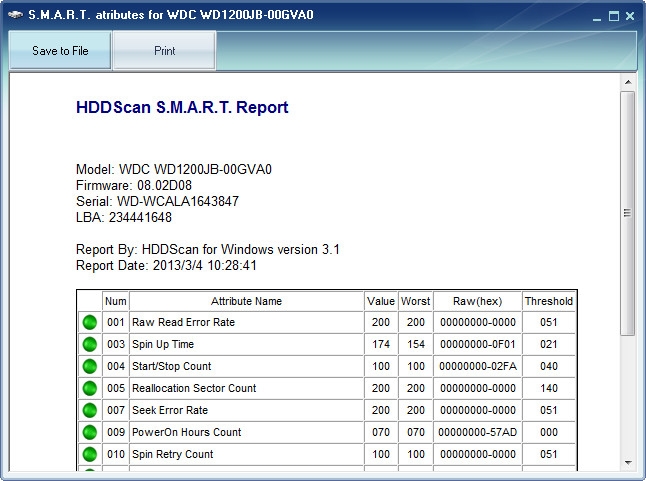The image size is (646, 481).
Task: Click the vertical scrollbar thumb
Action: [x=628, y=212]
